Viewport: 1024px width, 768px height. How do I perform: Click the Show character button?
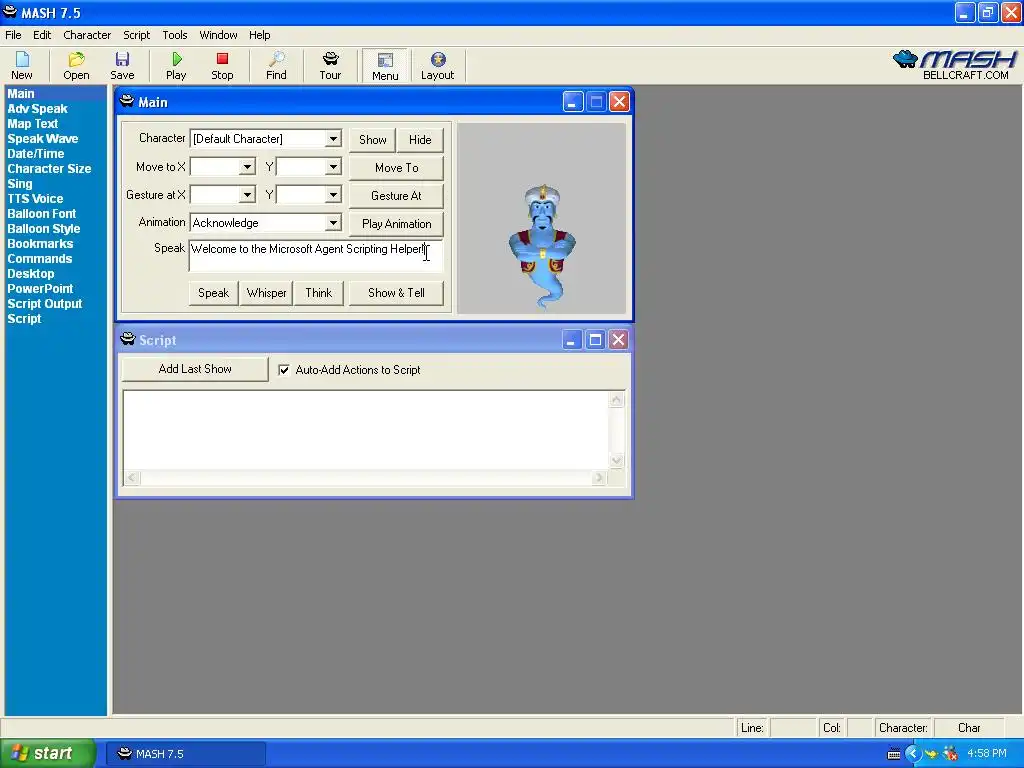(372, 140)
